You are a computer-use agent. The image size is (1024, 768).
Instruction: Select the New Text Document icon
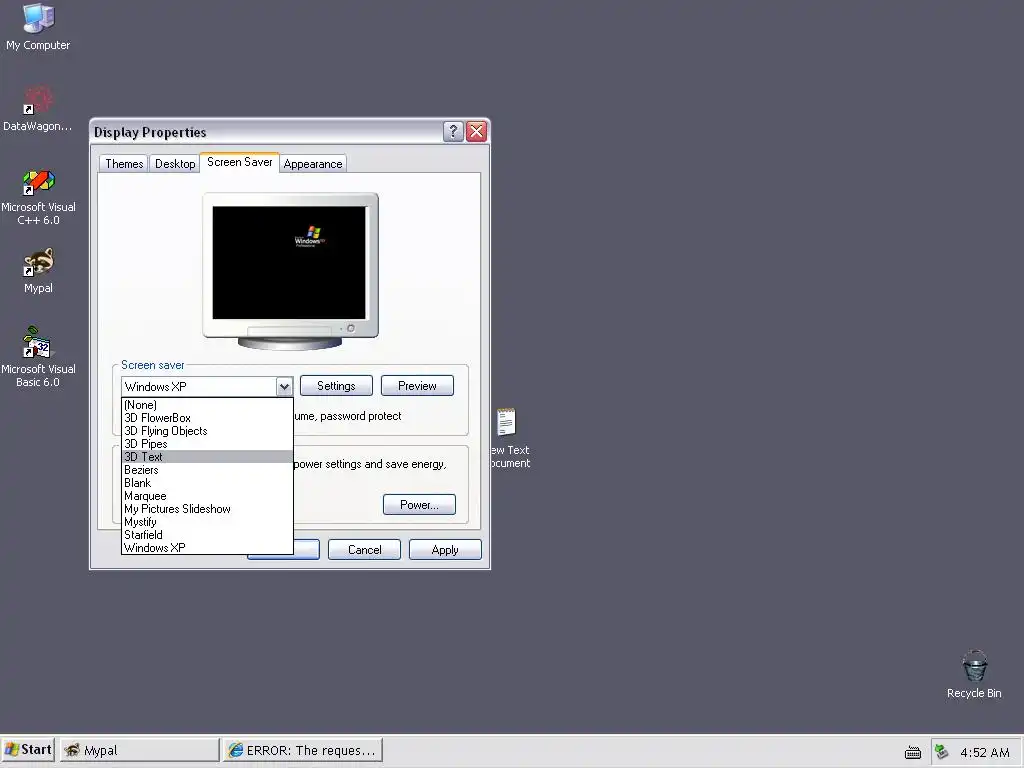pyautogui.click(x=510, y=438)
